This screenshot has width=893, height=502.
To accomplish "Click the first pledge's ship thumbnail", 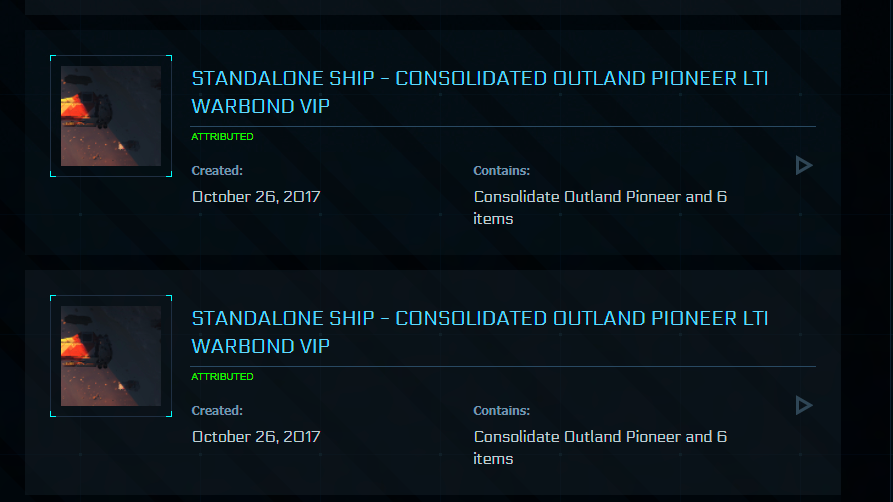I will [111, 116].
